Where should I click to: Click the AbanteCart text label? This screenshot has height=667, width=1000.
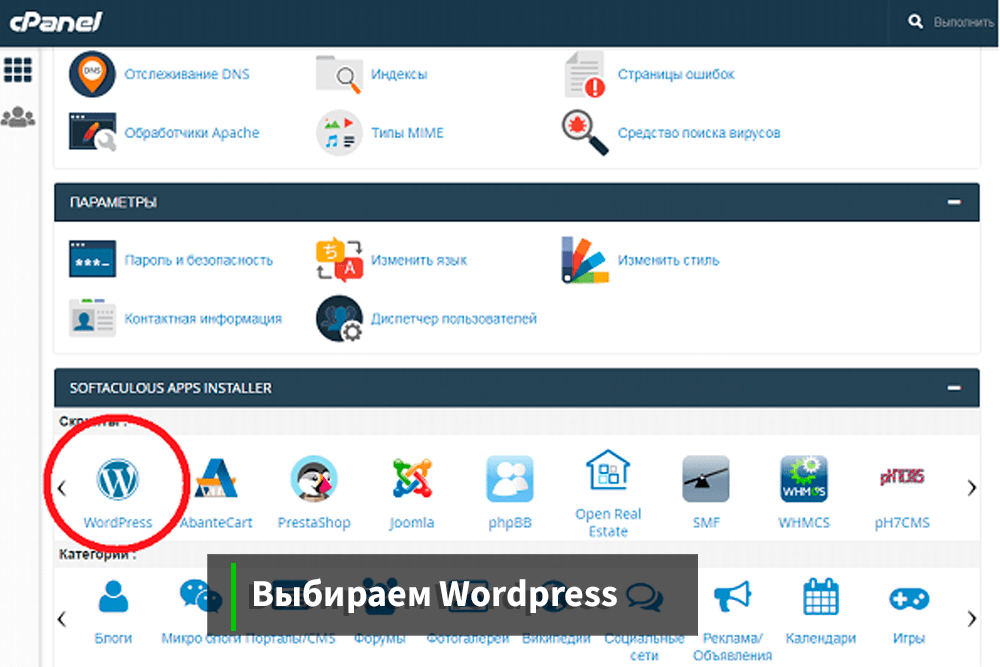(x=216, y=522)
